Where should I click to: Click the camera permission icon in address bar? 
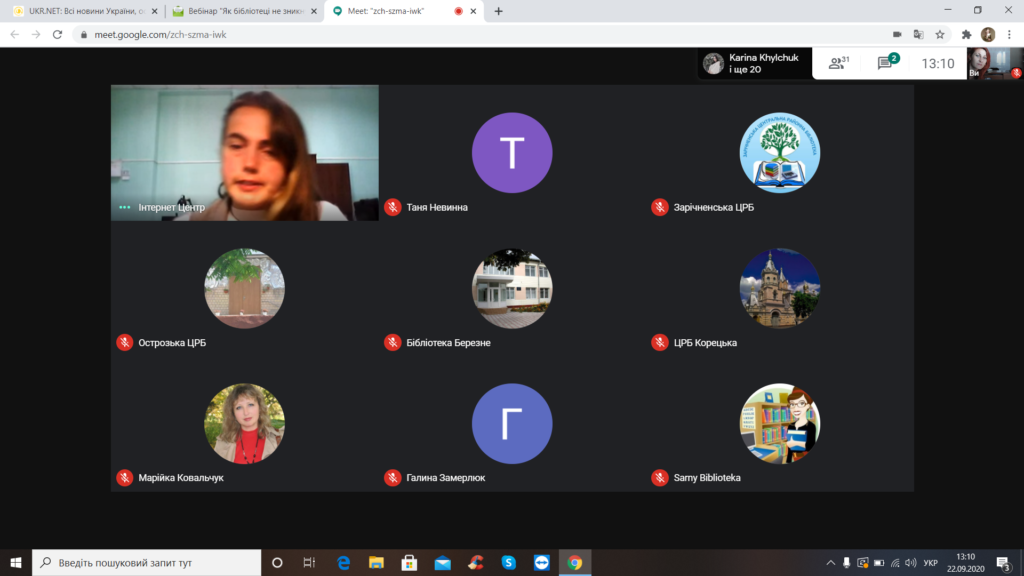tap(897, 34)
